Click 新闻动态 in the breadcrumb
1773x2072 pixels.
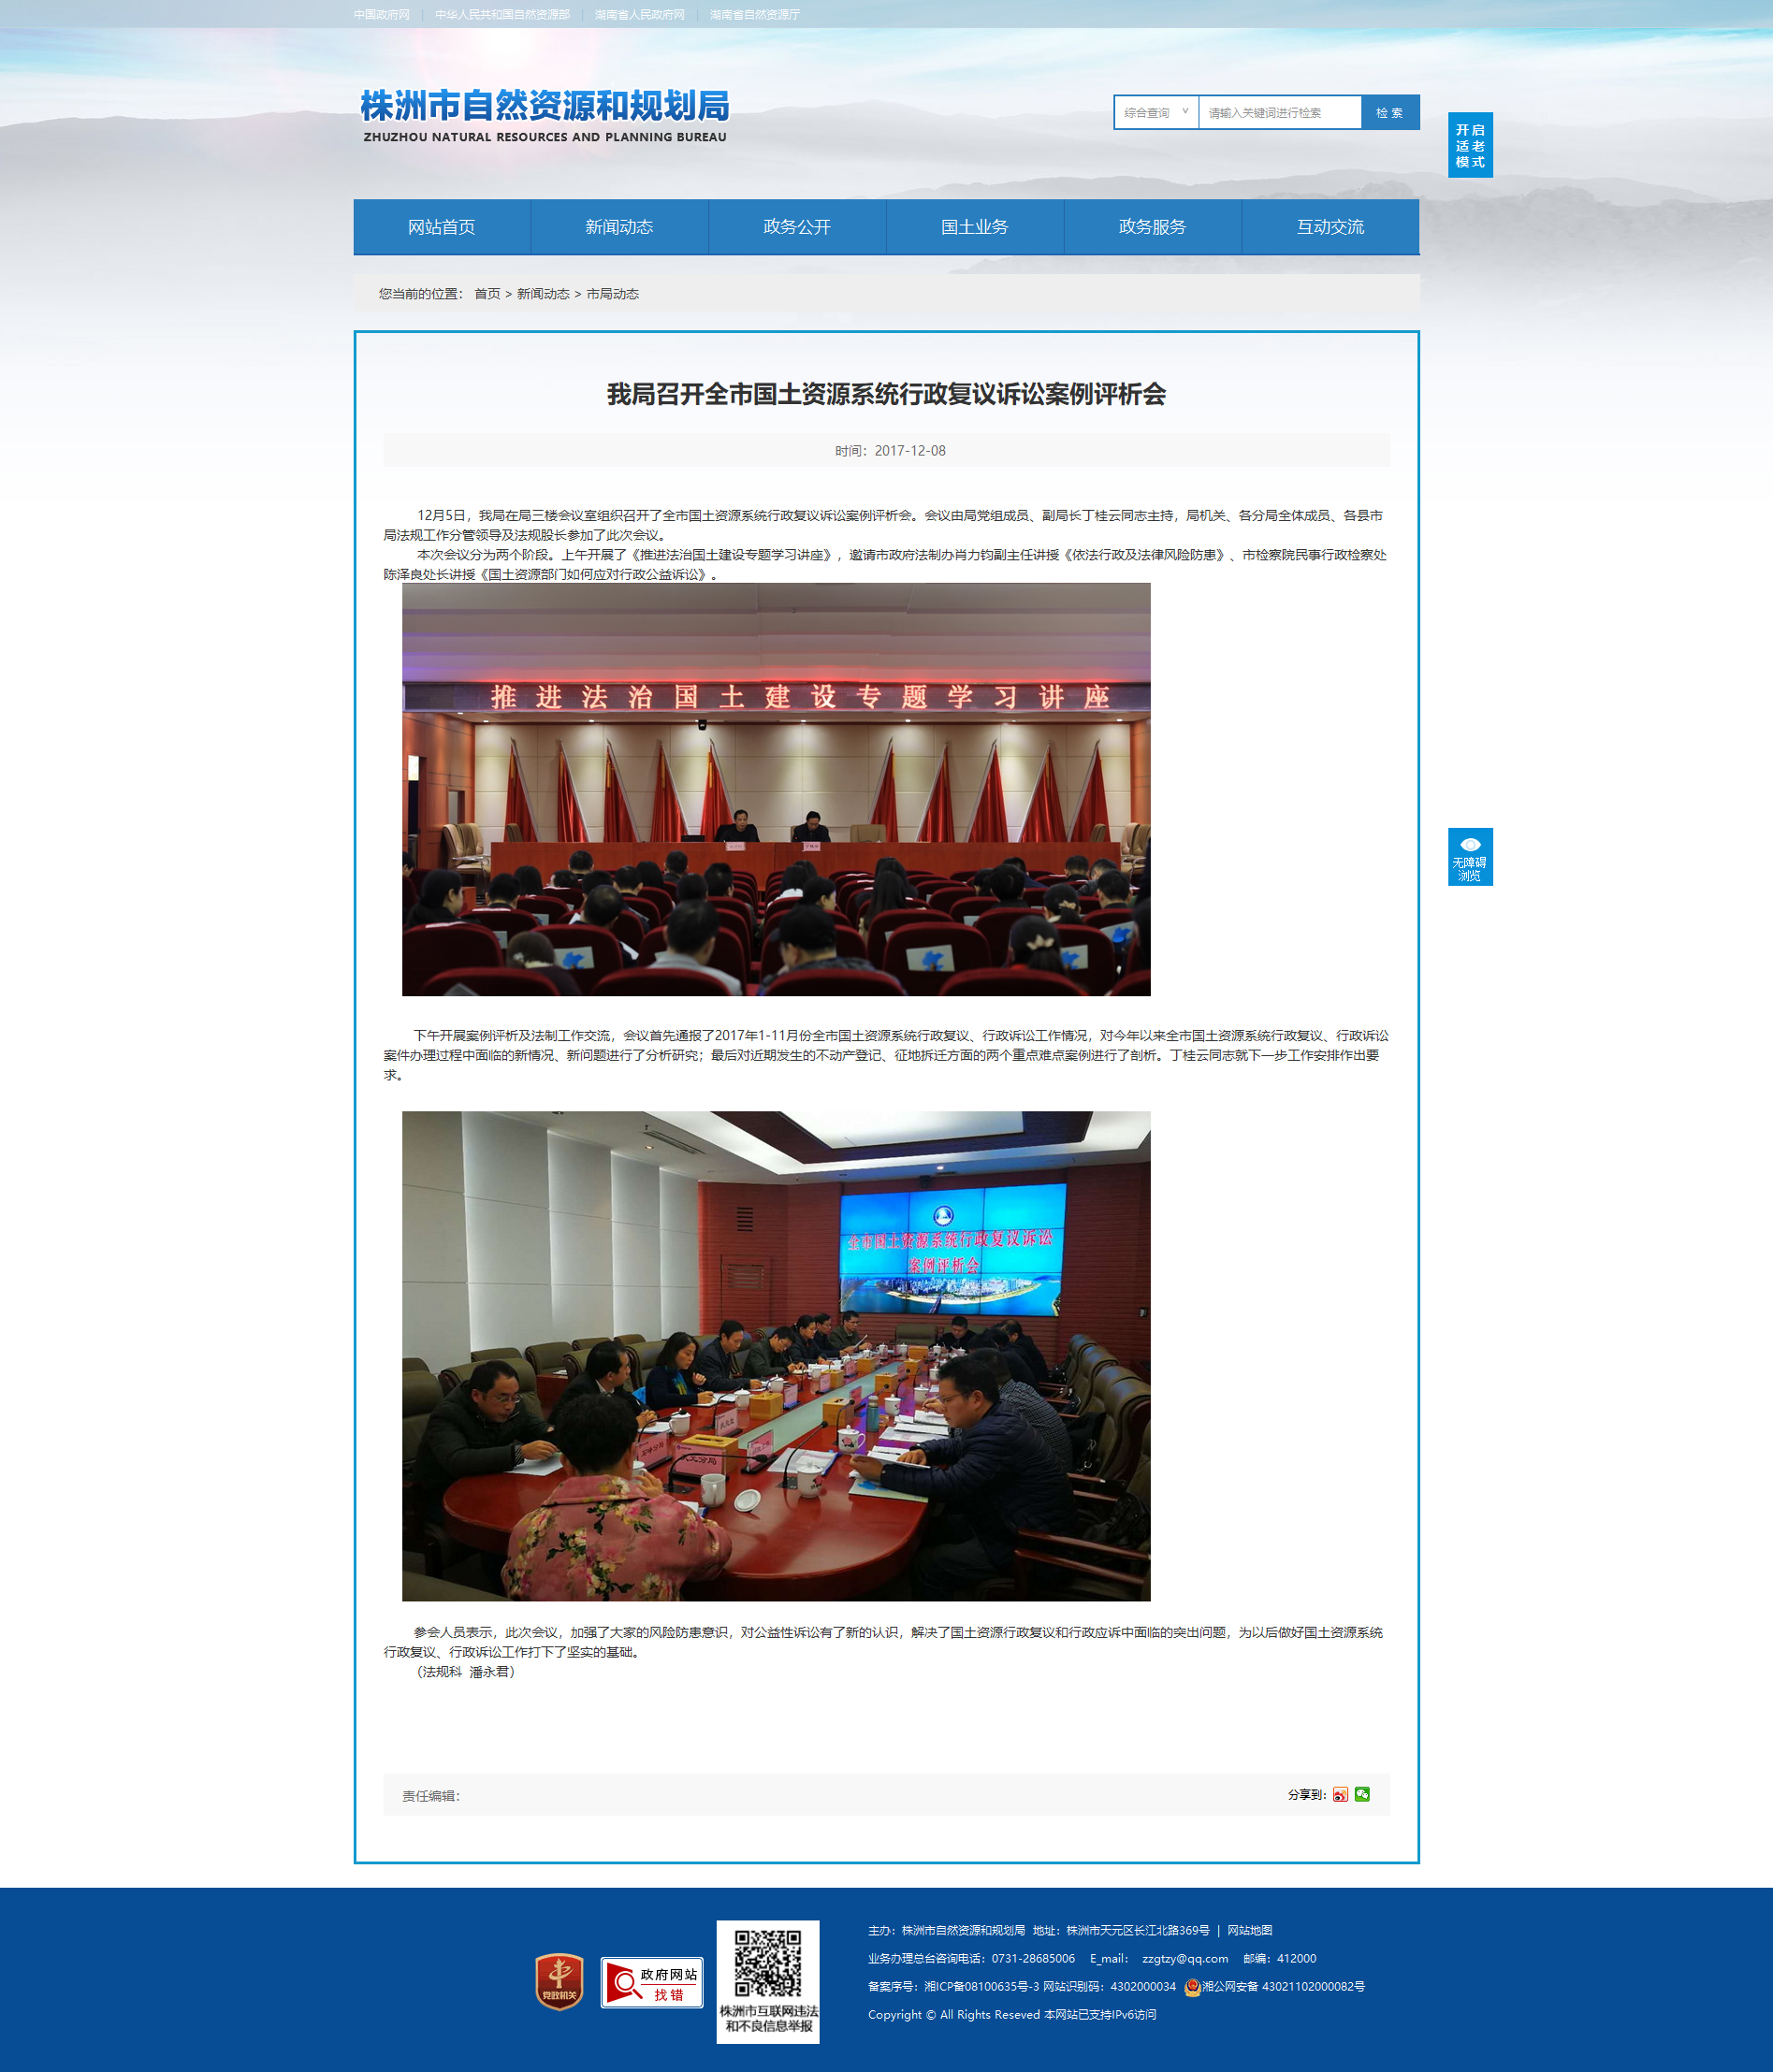point(543,294)
